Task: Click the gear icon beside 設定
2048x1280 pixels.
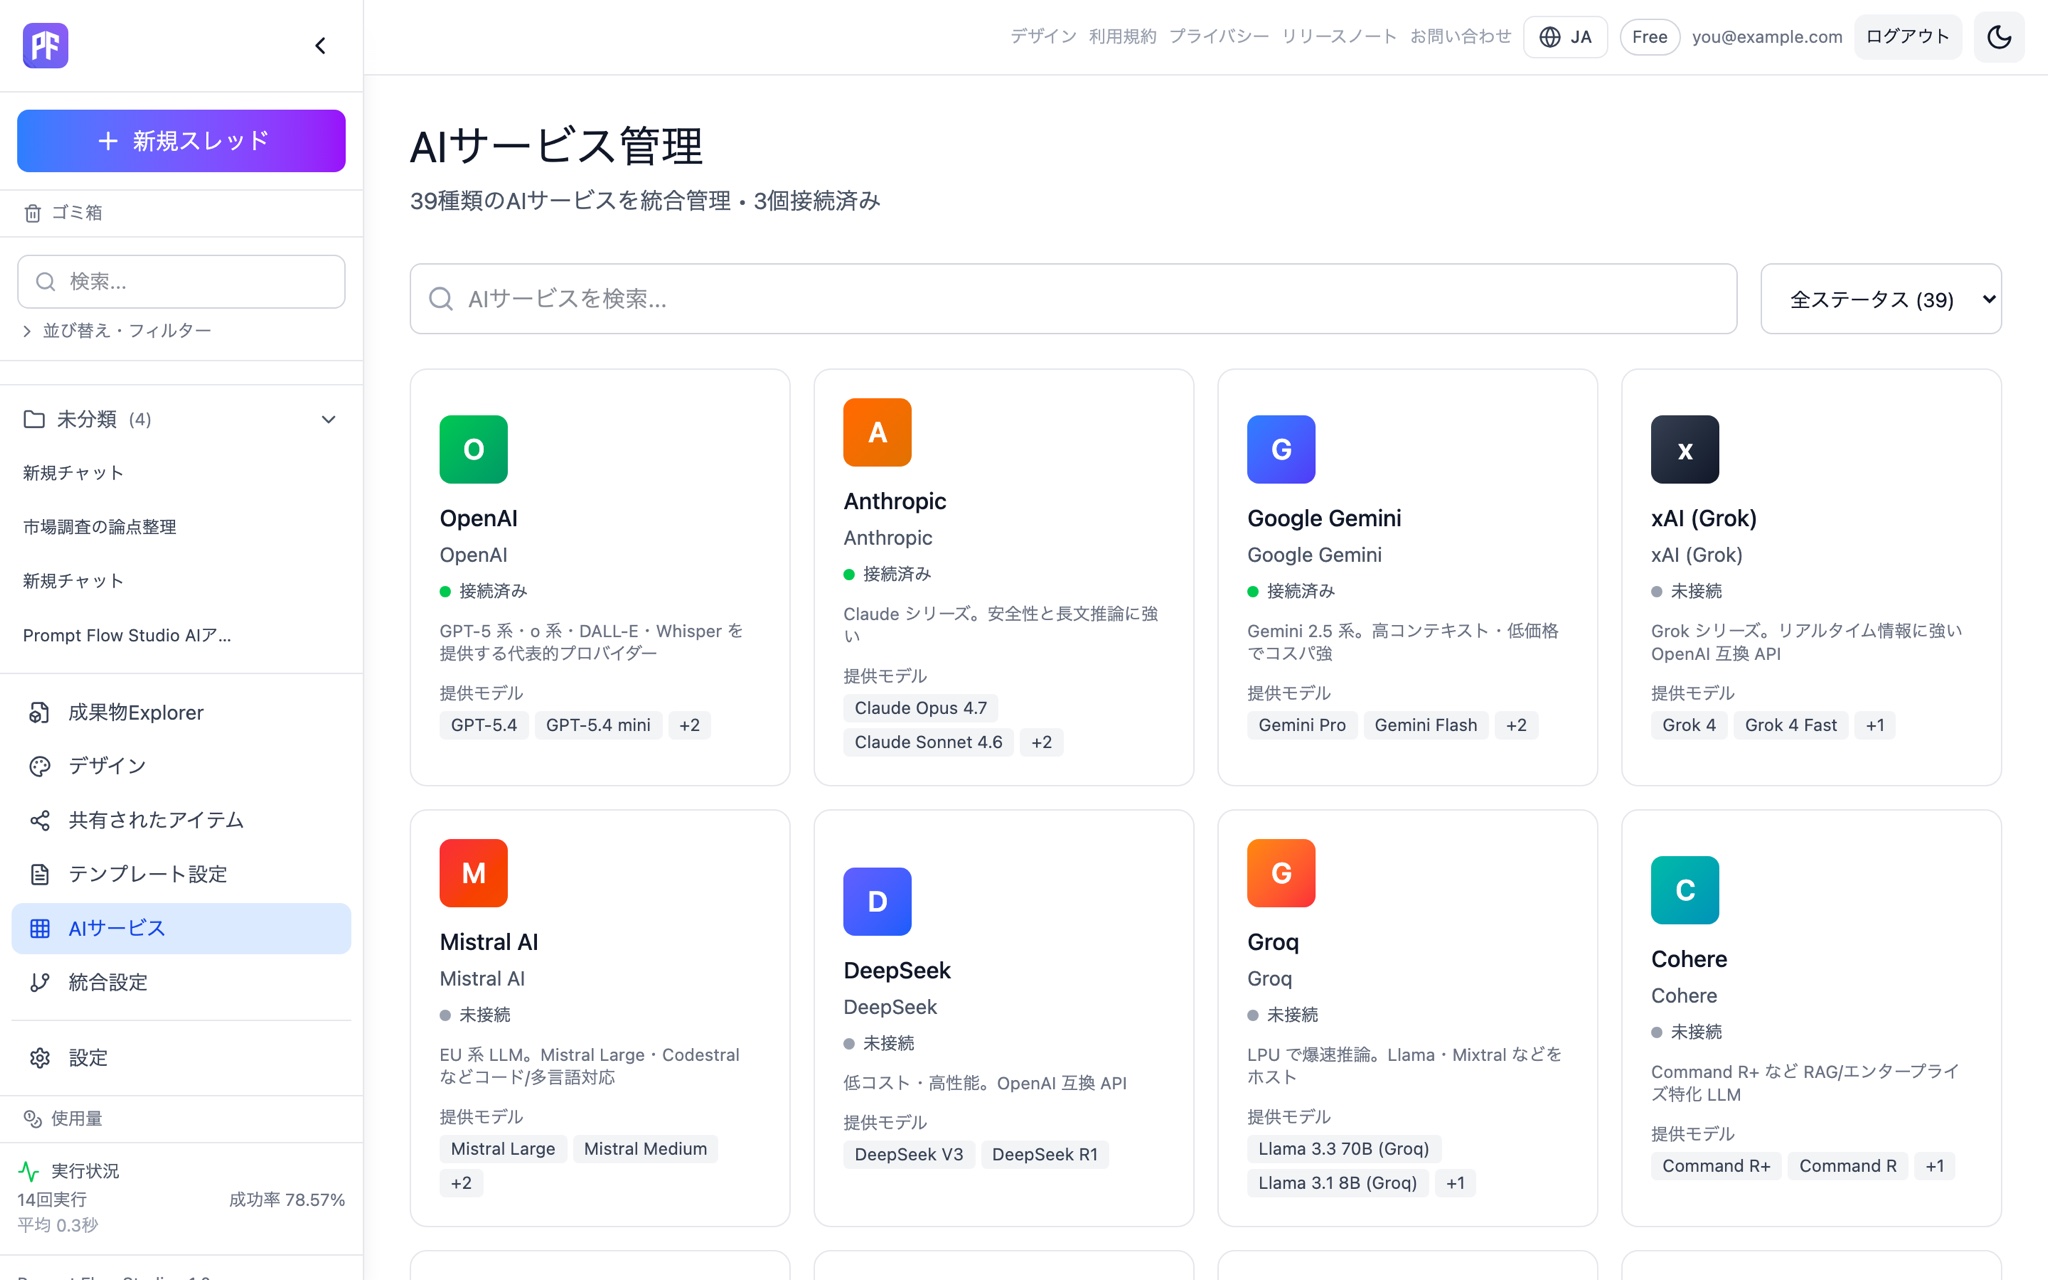Action: coord(40,1058)
